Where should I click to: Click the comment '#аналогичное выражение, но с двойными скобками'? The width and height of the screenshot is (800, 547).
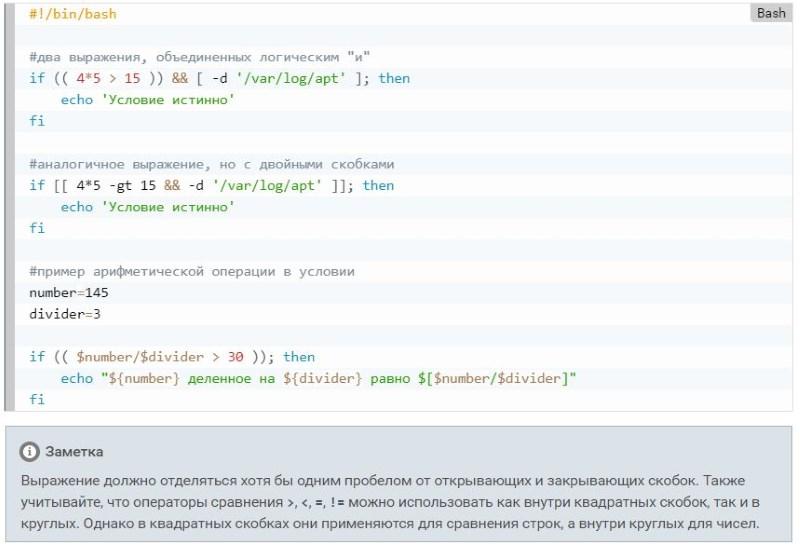click(x=212, y=164)
